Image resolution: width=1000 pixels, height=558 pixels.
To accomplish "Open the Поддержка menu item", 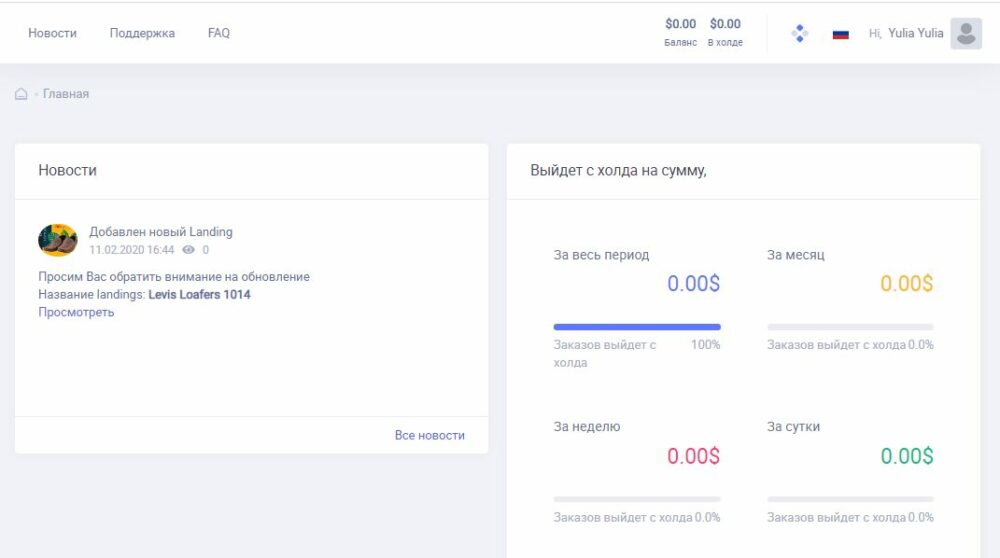I will pyautogui.click(x=142, y=33).
